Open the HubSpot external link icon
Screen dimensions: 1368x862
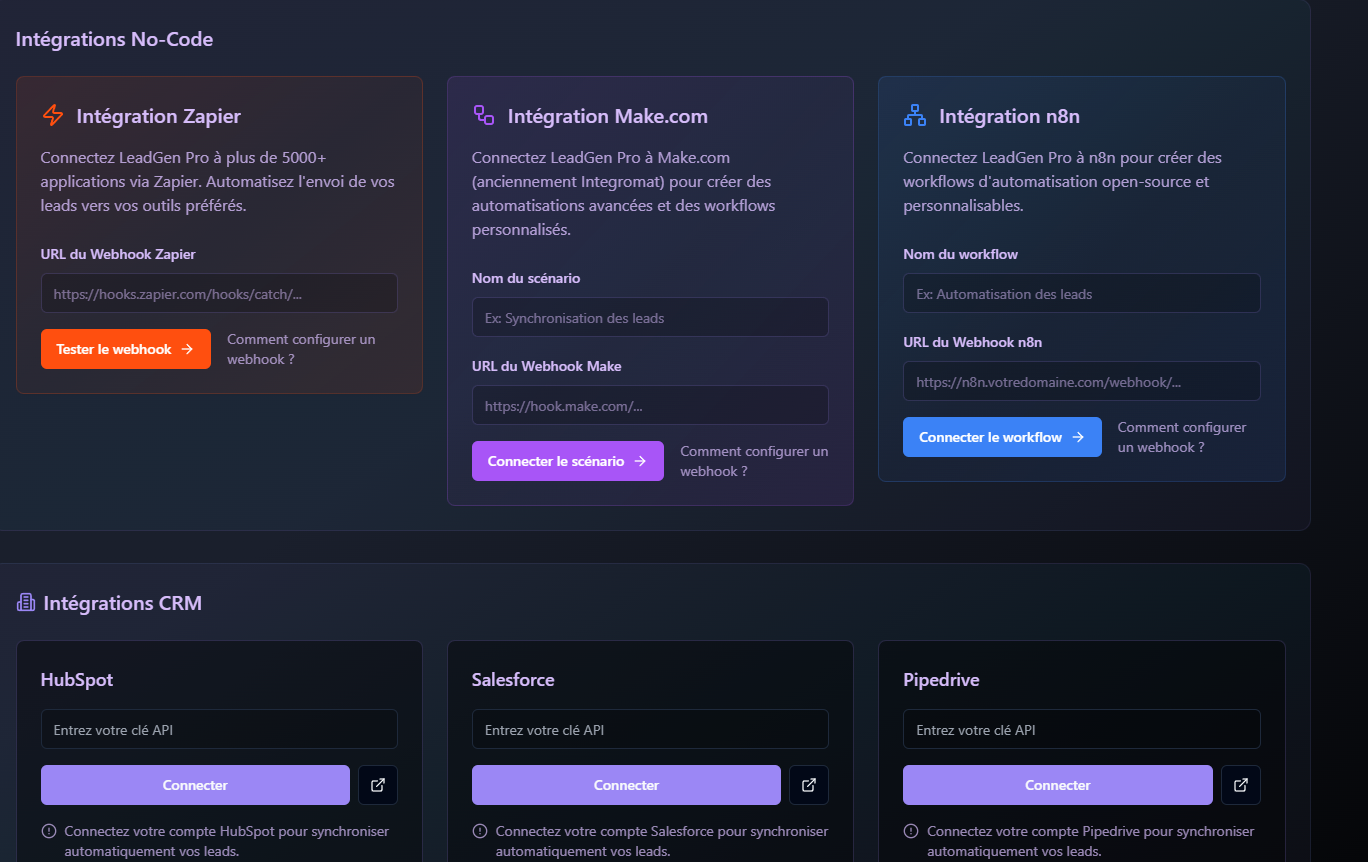point(378,785)
